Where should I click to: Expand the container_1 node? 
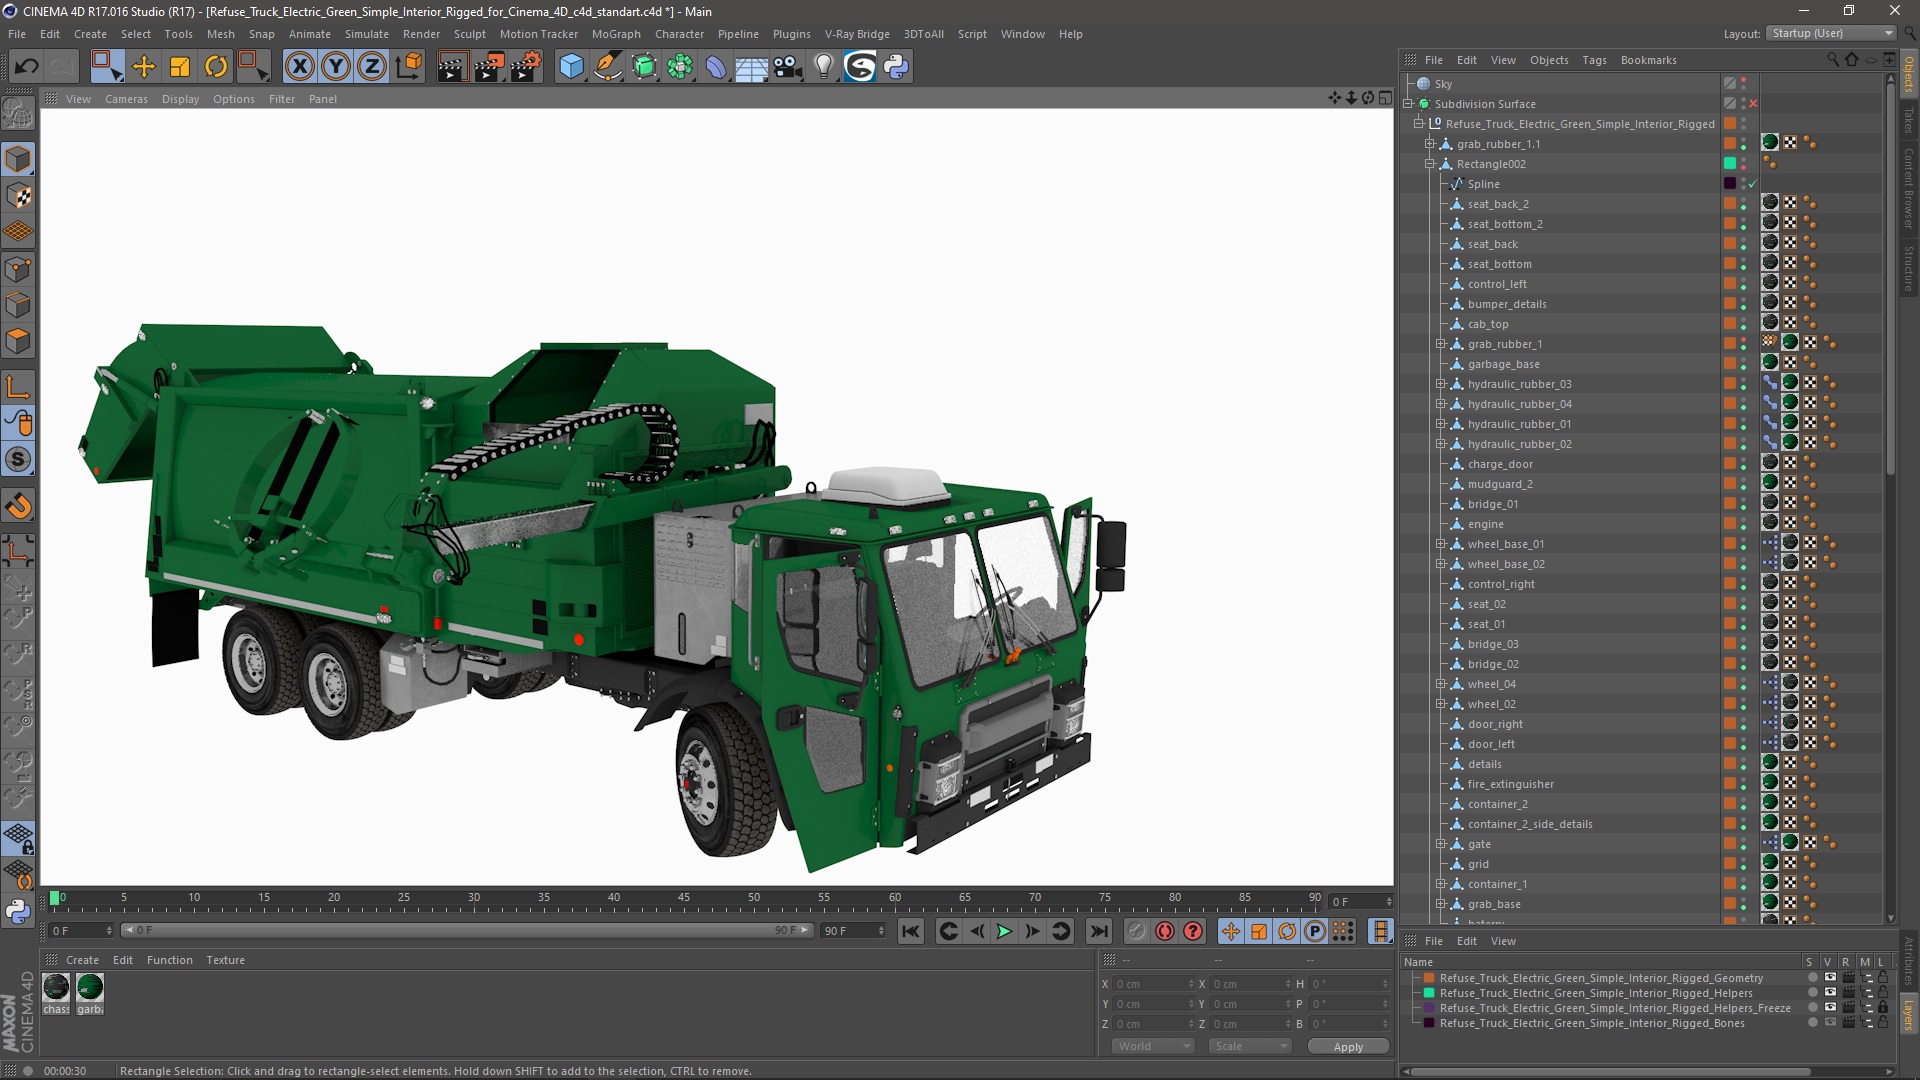[1441, 884]
